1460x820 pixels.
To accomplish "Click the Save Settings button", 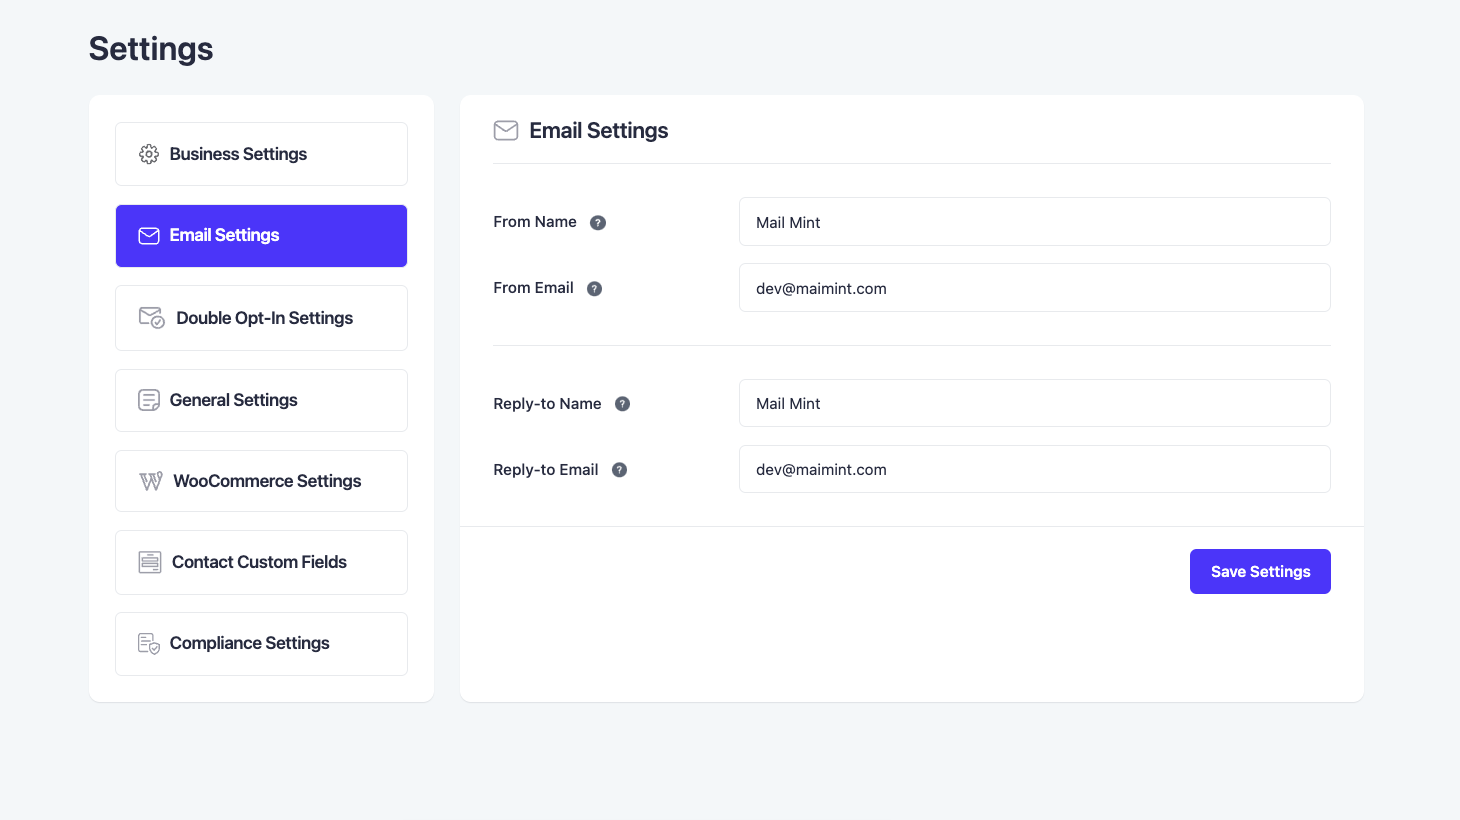I will click(x=1260, y=572).
